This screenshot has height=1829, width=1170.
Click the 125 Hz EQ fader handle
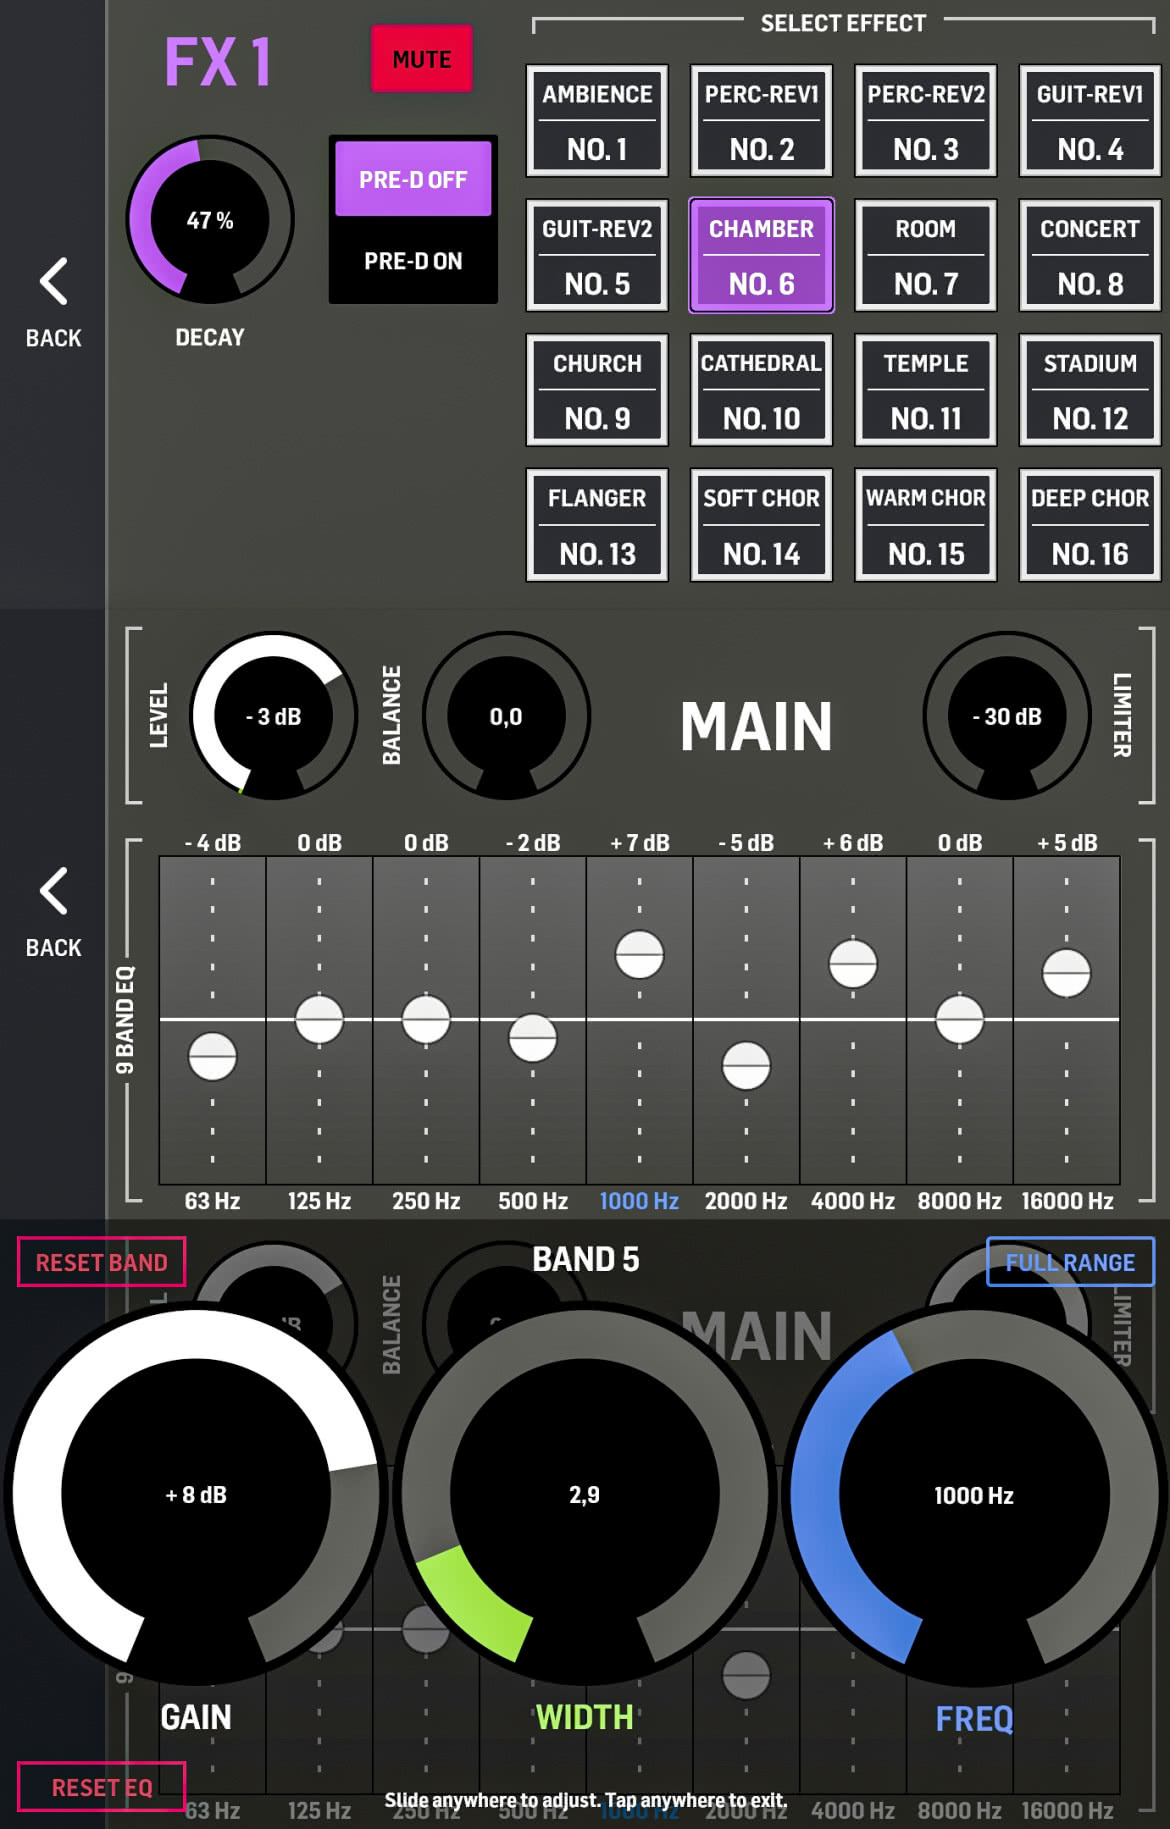(x=319, y=1020)
